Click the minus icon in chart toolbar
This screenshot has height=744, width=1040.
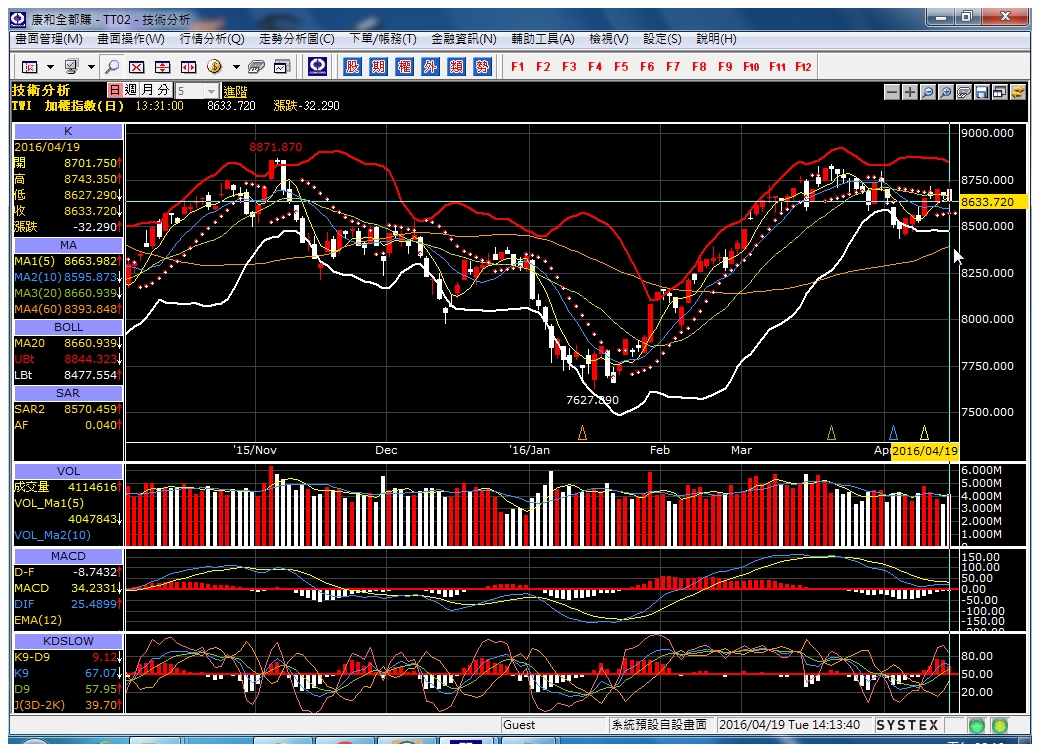coord(892,92)
